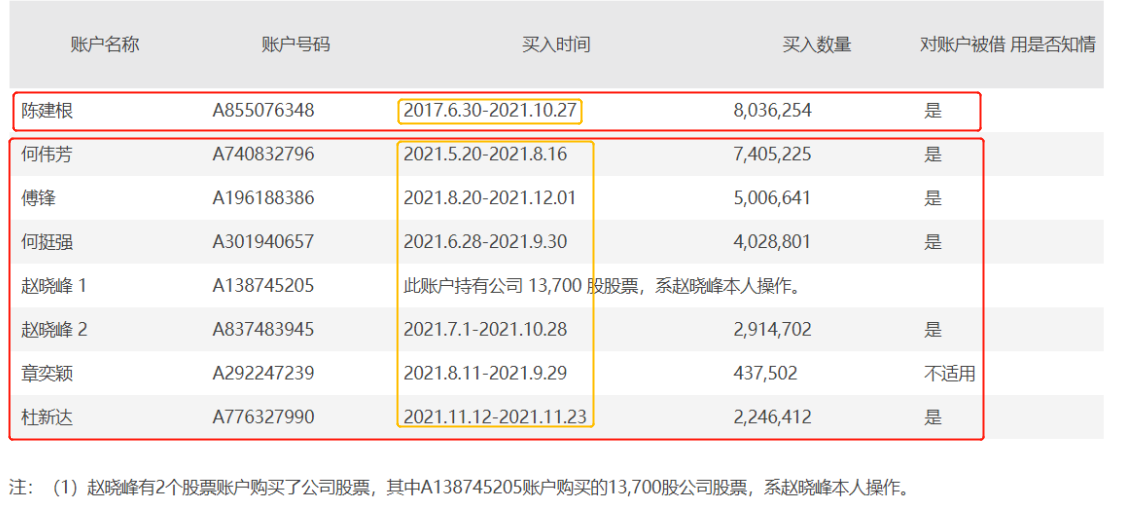Select the name cell 何伟芳

[x=48, y=154]
